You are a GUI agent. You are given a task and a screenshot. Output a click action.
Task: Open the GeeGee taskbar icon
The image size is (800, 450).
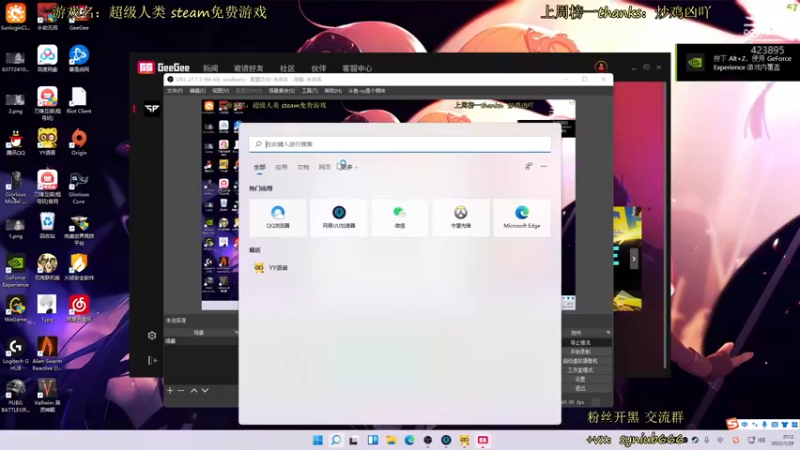coord(483,440)
